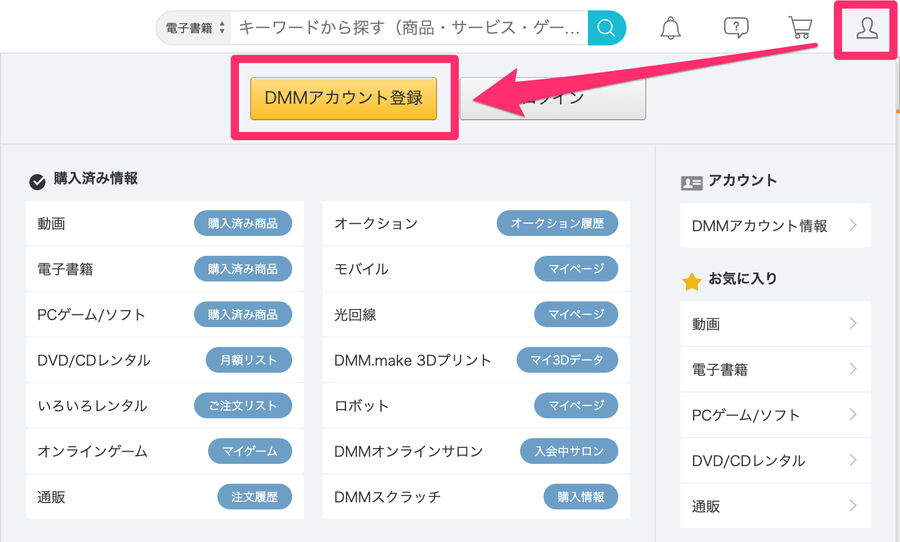Click the いろいろレンタル label
Screen dimensions: 900x542
[x=92, y=406]
